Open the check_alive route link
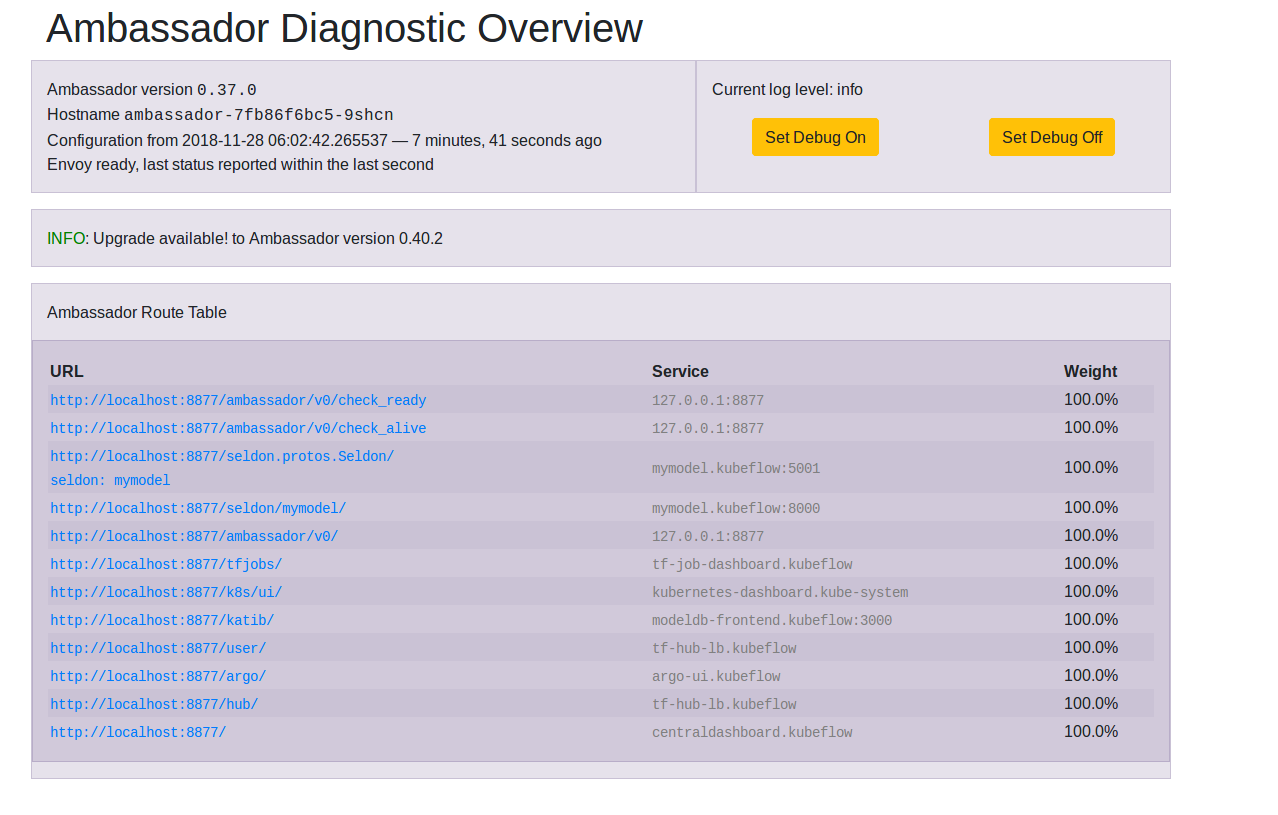1278x815 pixels. tap(237, 428)
